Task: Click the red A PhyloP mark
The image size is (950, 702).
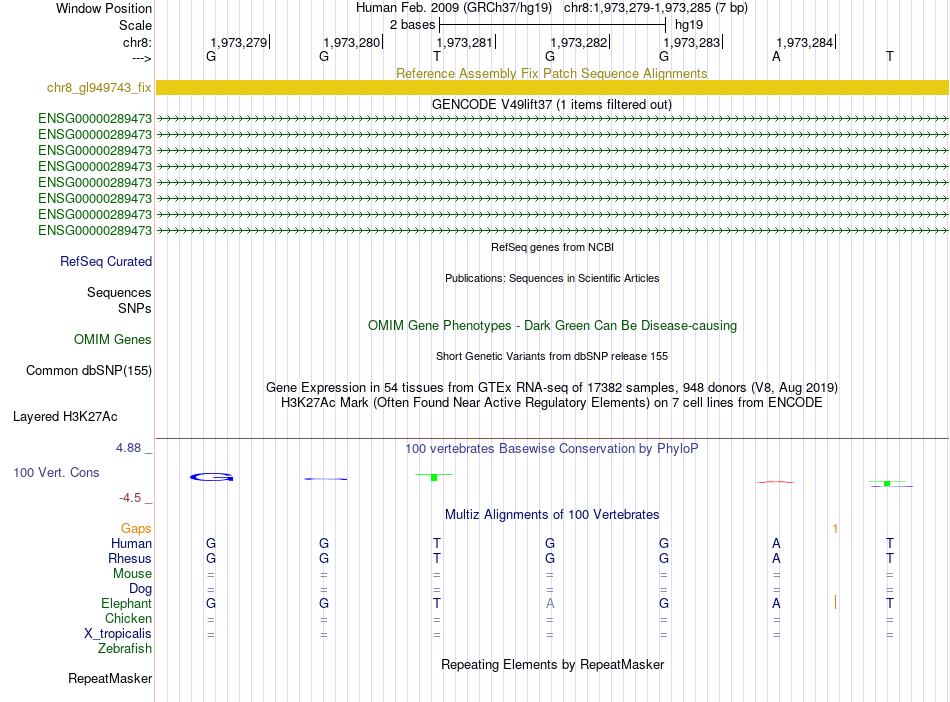Action: 776,482
